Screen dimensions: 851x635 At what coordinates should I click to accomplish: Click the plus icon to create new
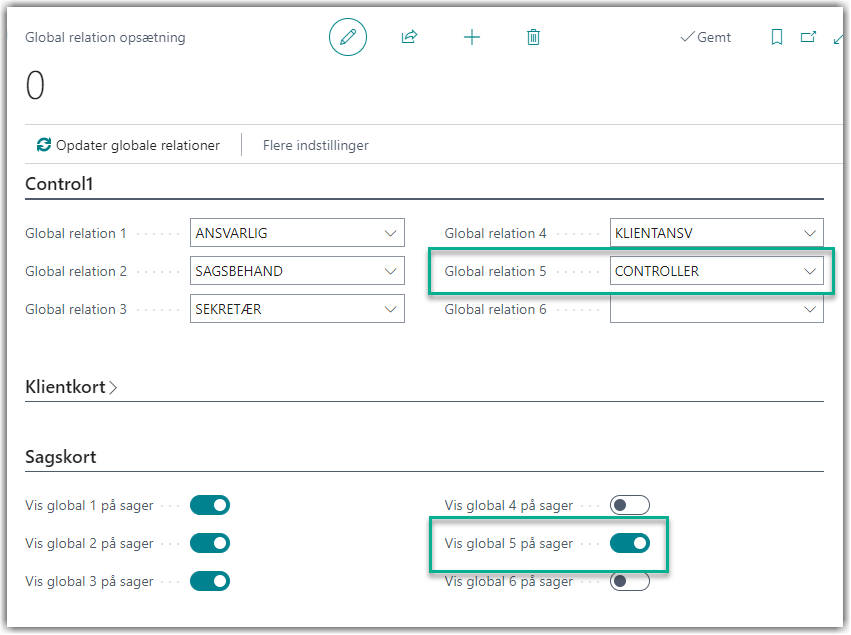472,37
